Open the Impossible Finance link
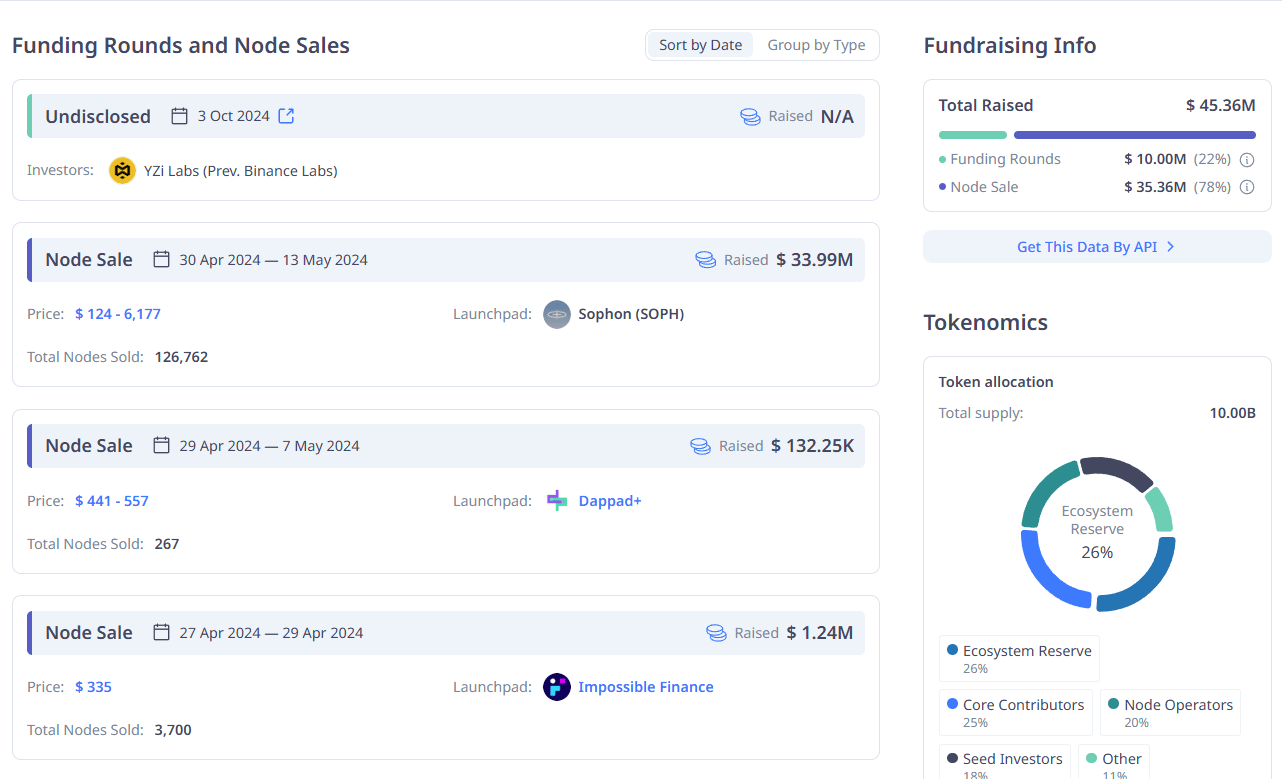The width and height of the screenshot is (1282, 779). (646, 687)
